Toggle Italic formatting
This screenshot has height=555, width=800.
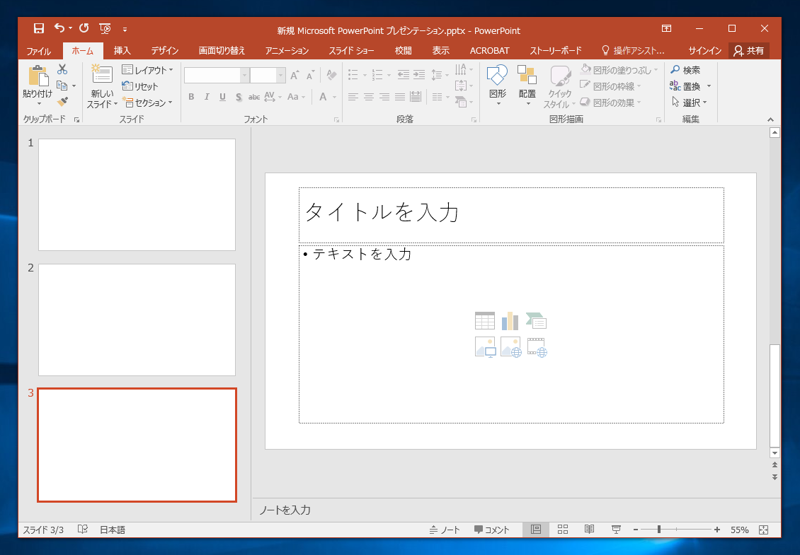207,97
